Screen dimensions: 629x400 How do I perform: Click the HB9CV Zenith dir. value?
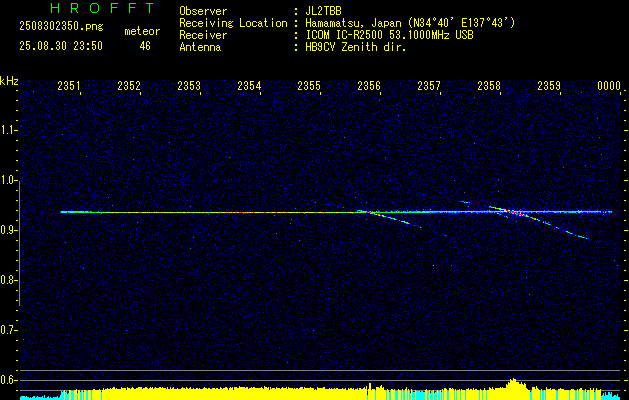click(x=355, y=47)
